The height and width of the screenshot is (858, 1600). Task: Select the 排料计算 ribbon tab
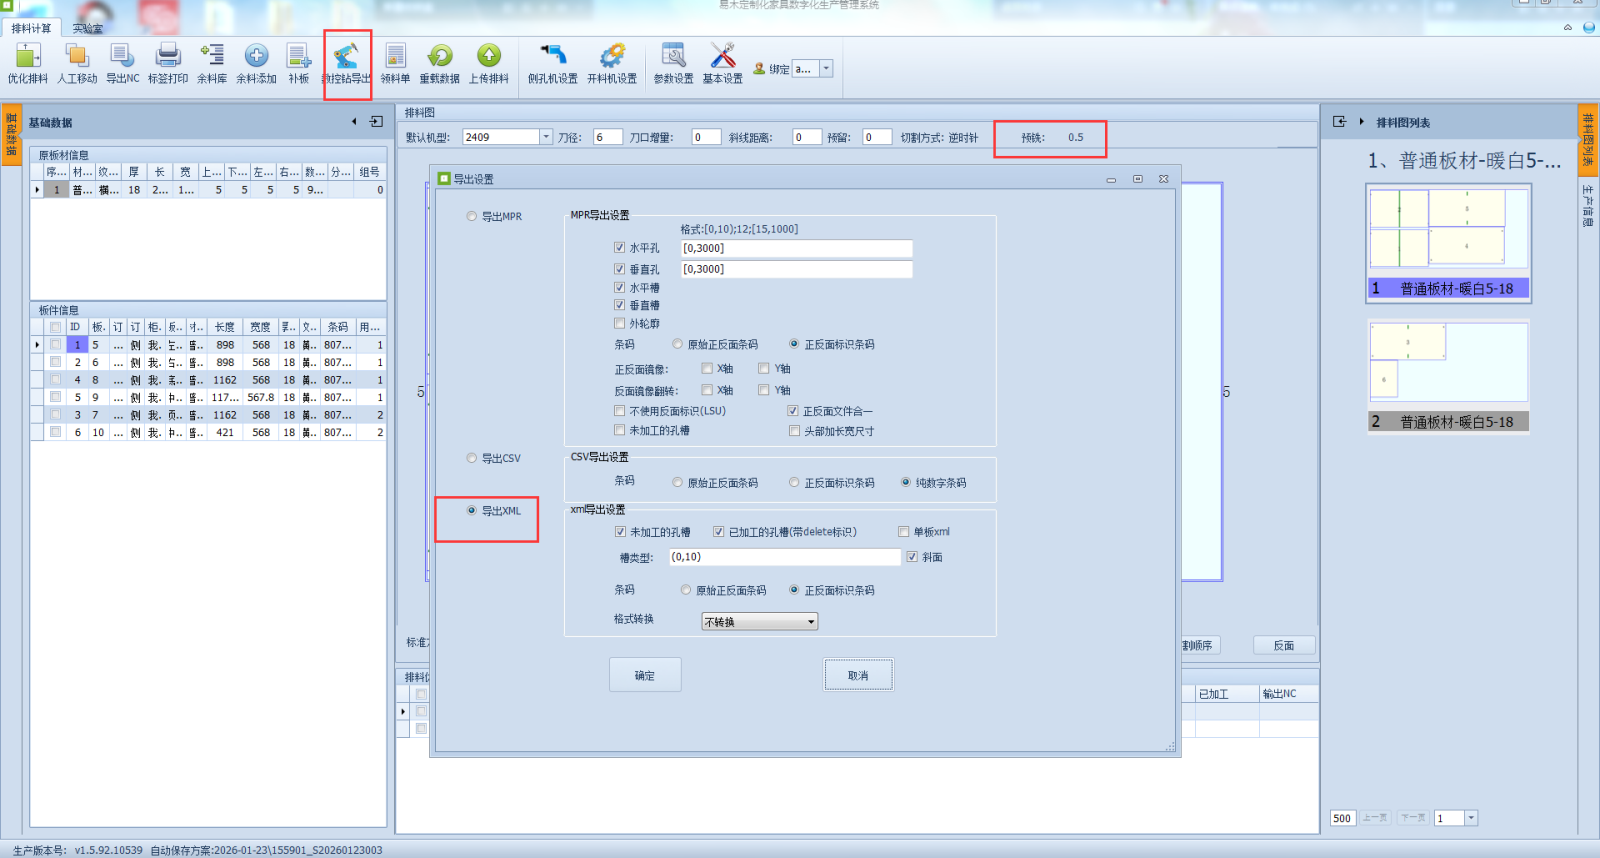[x=32, y=28]
